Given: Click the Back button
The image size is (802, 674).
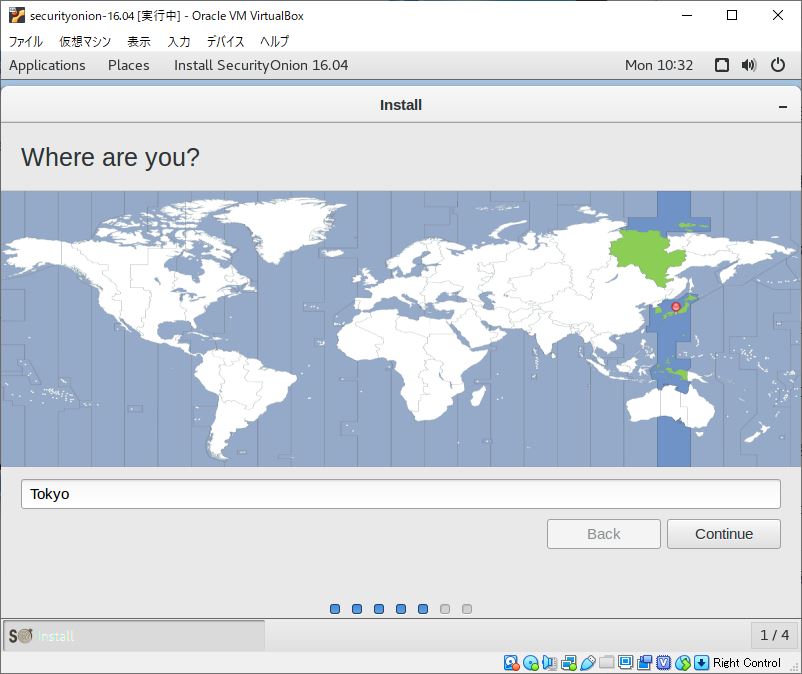Looking at the screenshot, I should 604,534.
